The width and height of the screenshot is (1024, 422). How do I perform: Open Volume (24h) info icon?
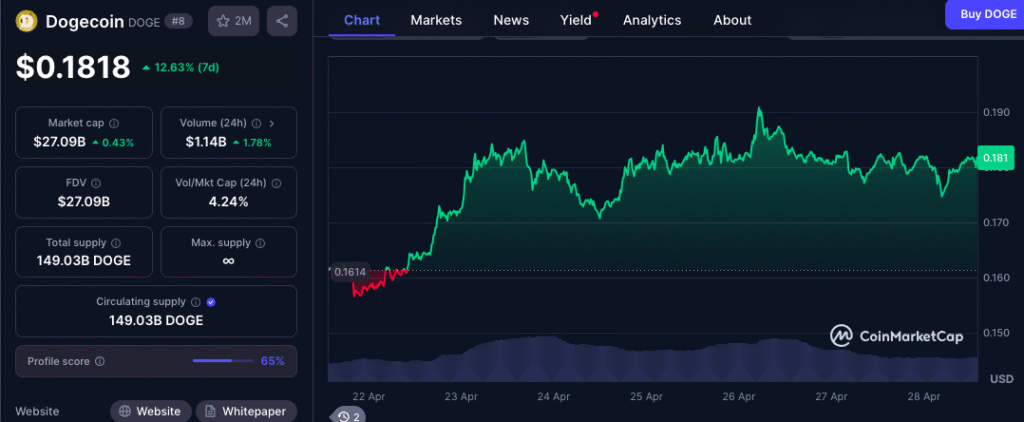tap(257, 123)
